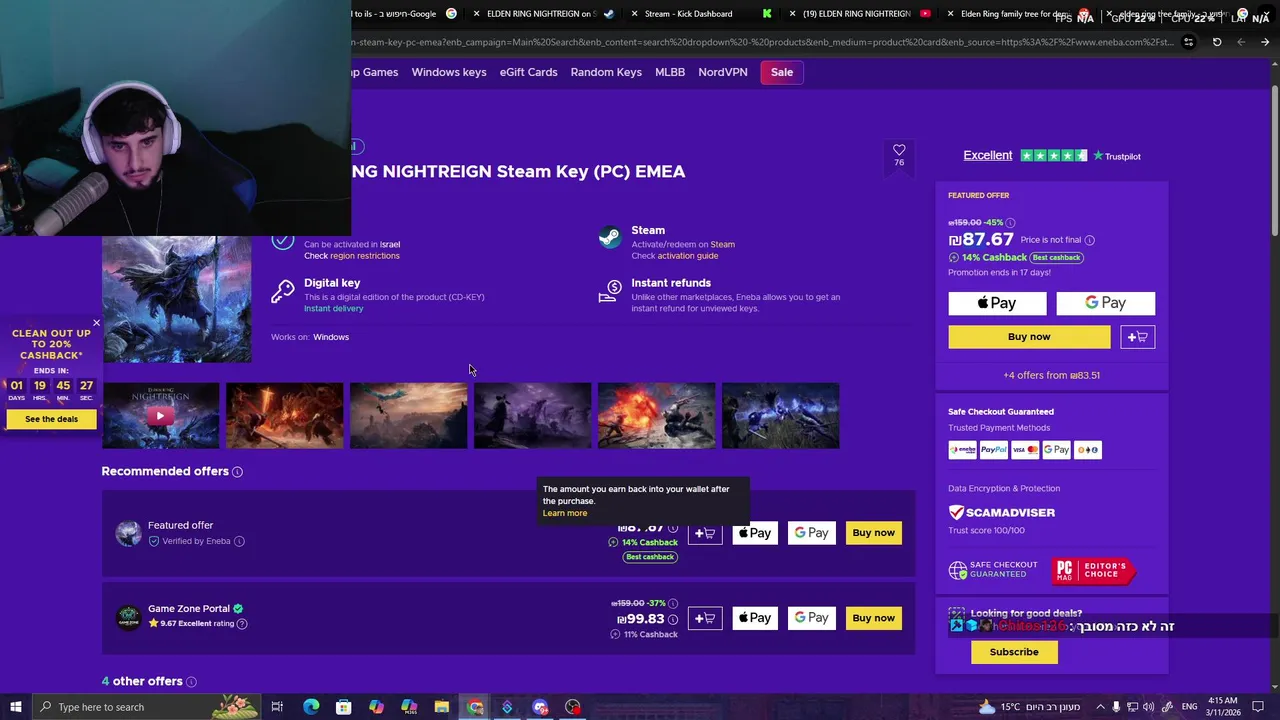Viewport: 1280px width, 720px height.
Task: Open 'region restrictions' link
Action: [x=364, y=256]
